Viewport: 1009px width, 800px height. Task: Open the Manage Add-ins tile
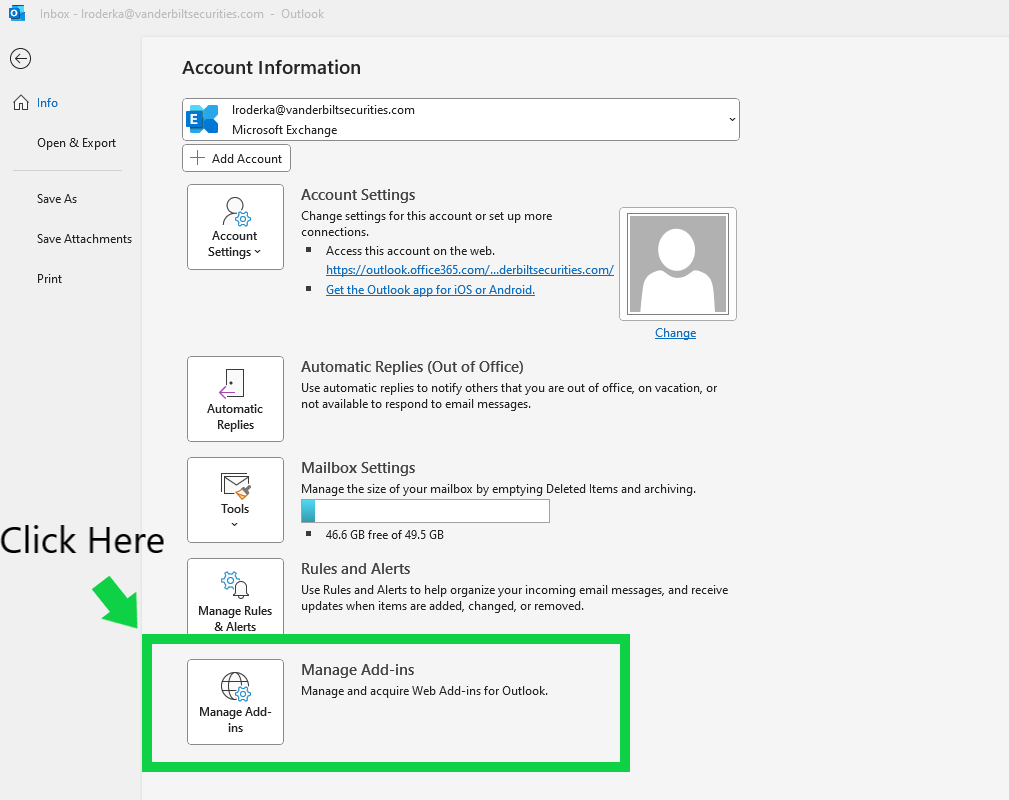[236, 702]
